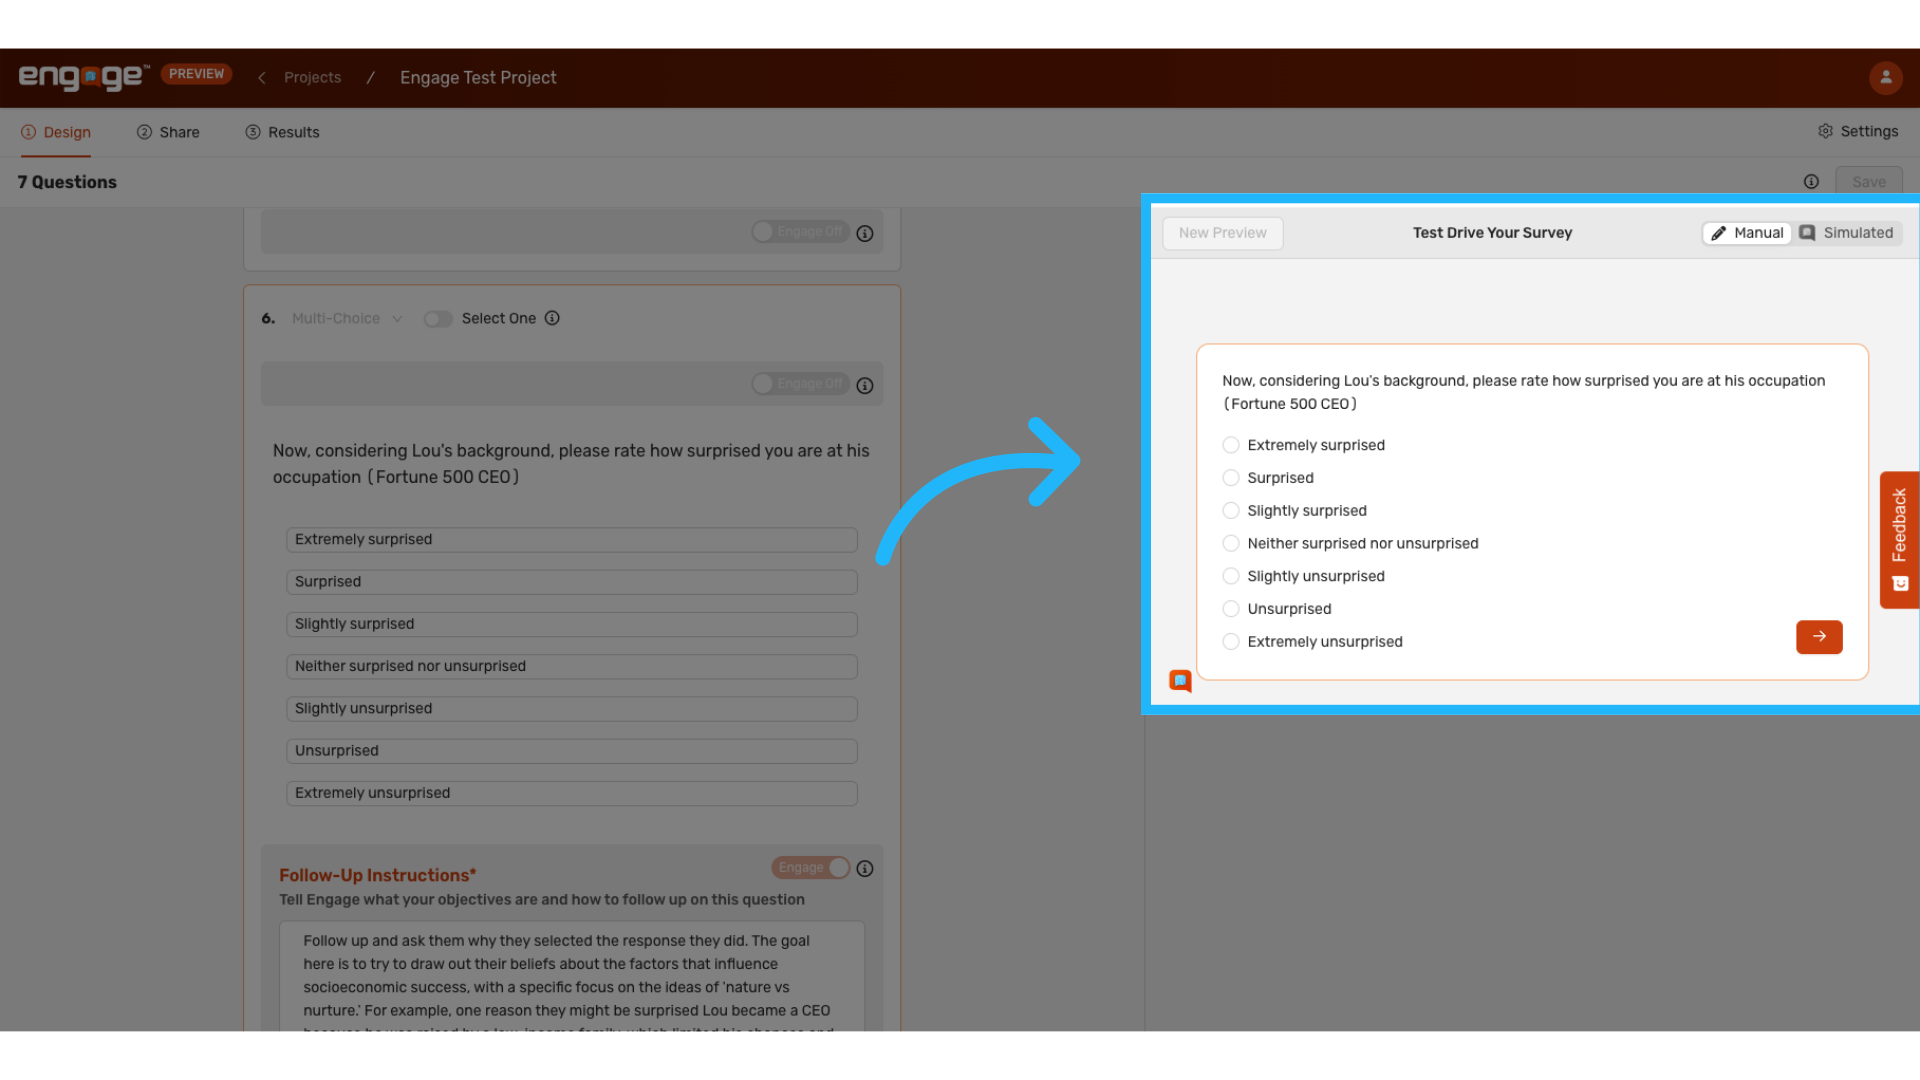The width and height of the screenshot is (1920, 1080).
Task: Switch to the Results tab
Action: (282, 132)
